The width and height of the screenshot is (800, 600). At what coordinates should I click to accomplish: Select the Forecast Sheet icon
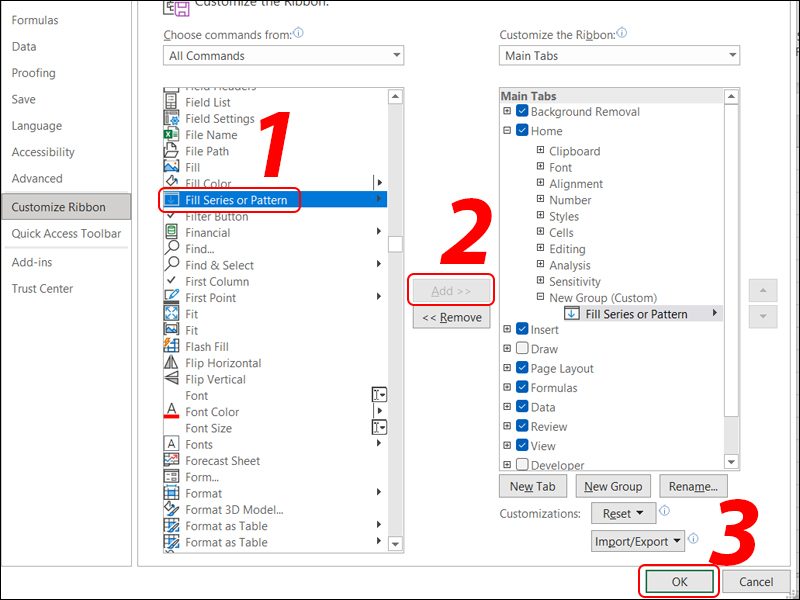(171, 461)
